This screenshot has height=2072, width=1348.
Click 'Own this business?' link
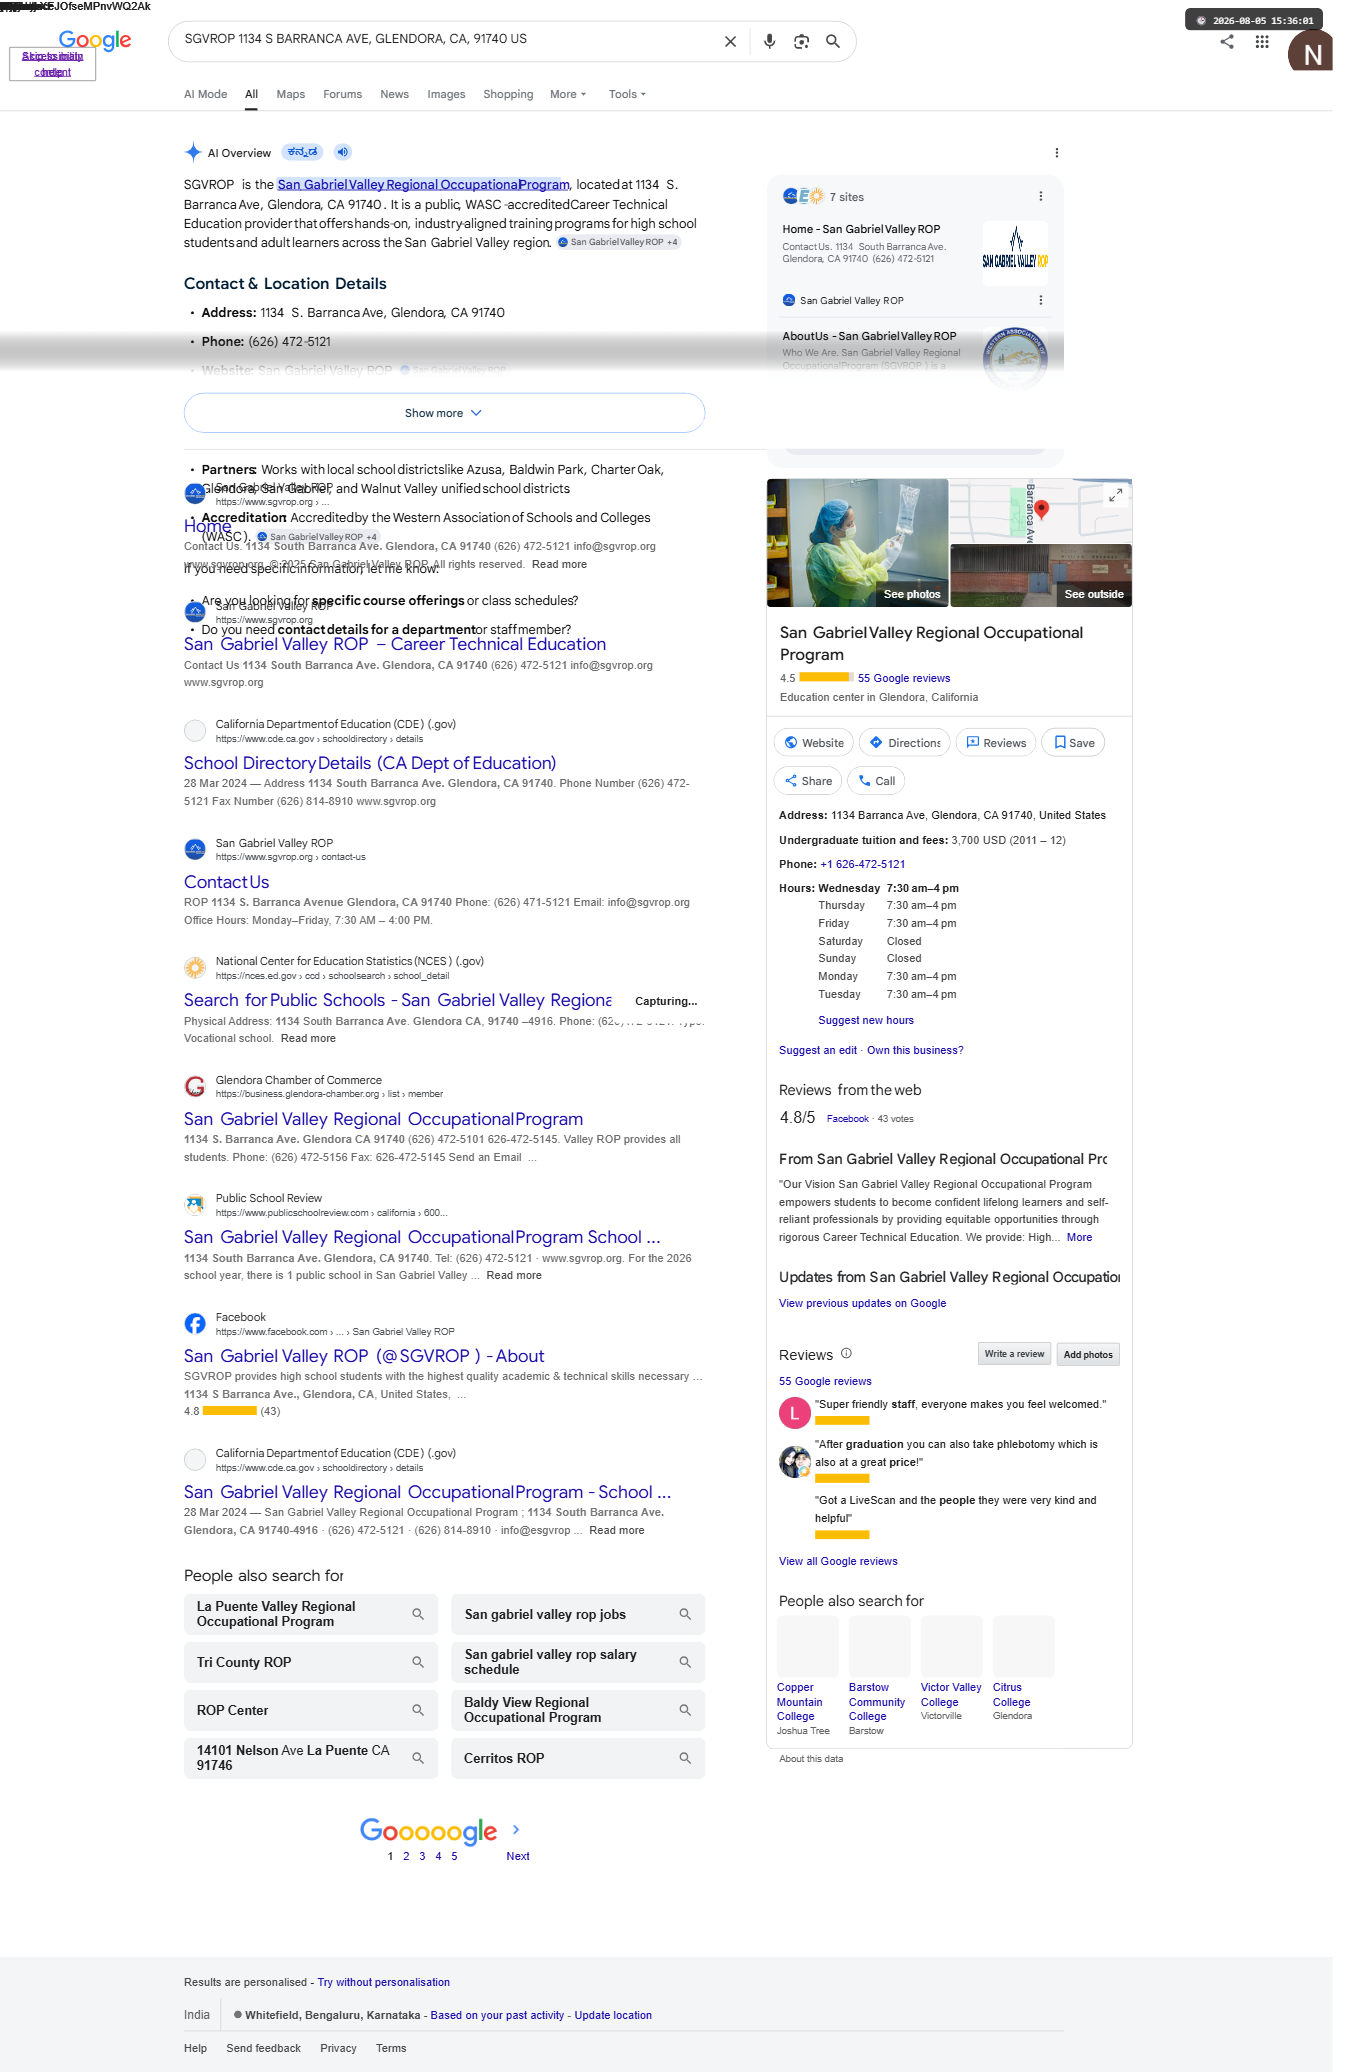[x=915, y=1050]
